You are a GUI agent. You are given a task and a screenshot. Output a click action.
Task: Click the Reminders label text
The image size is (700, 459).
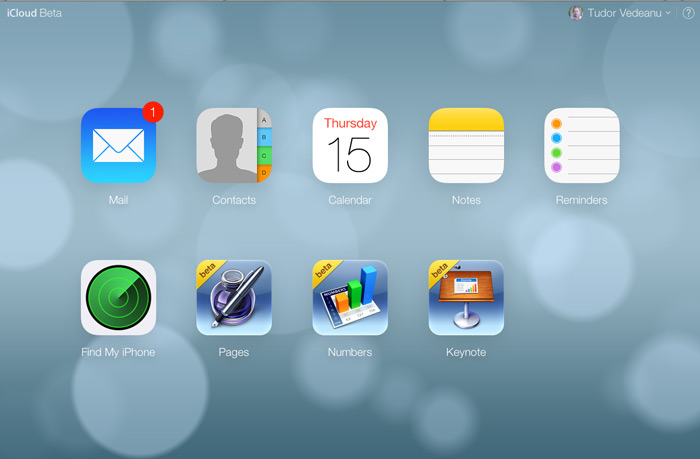coord(582,200)
